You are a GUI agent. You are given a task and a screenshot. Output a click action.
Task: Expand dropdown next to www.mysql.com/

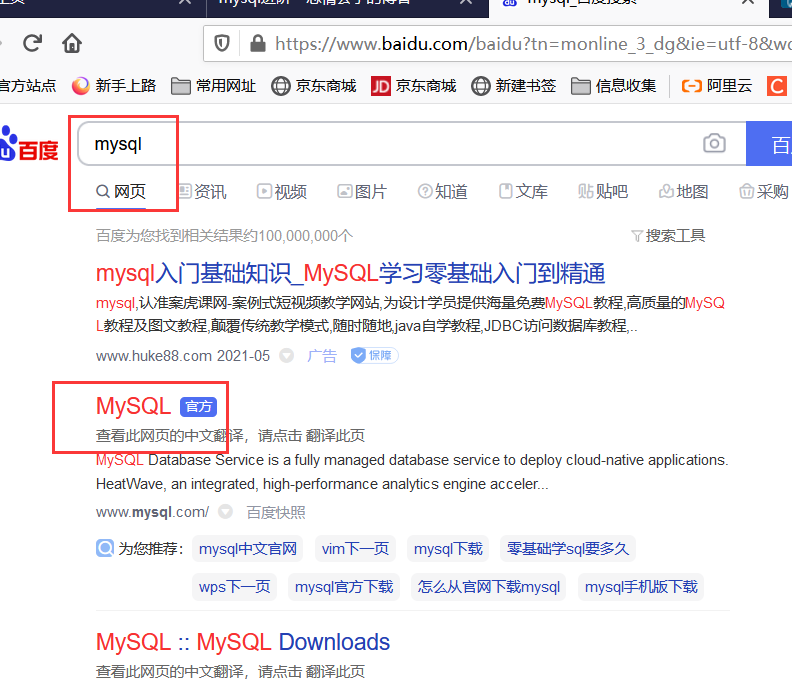(225, 512)
